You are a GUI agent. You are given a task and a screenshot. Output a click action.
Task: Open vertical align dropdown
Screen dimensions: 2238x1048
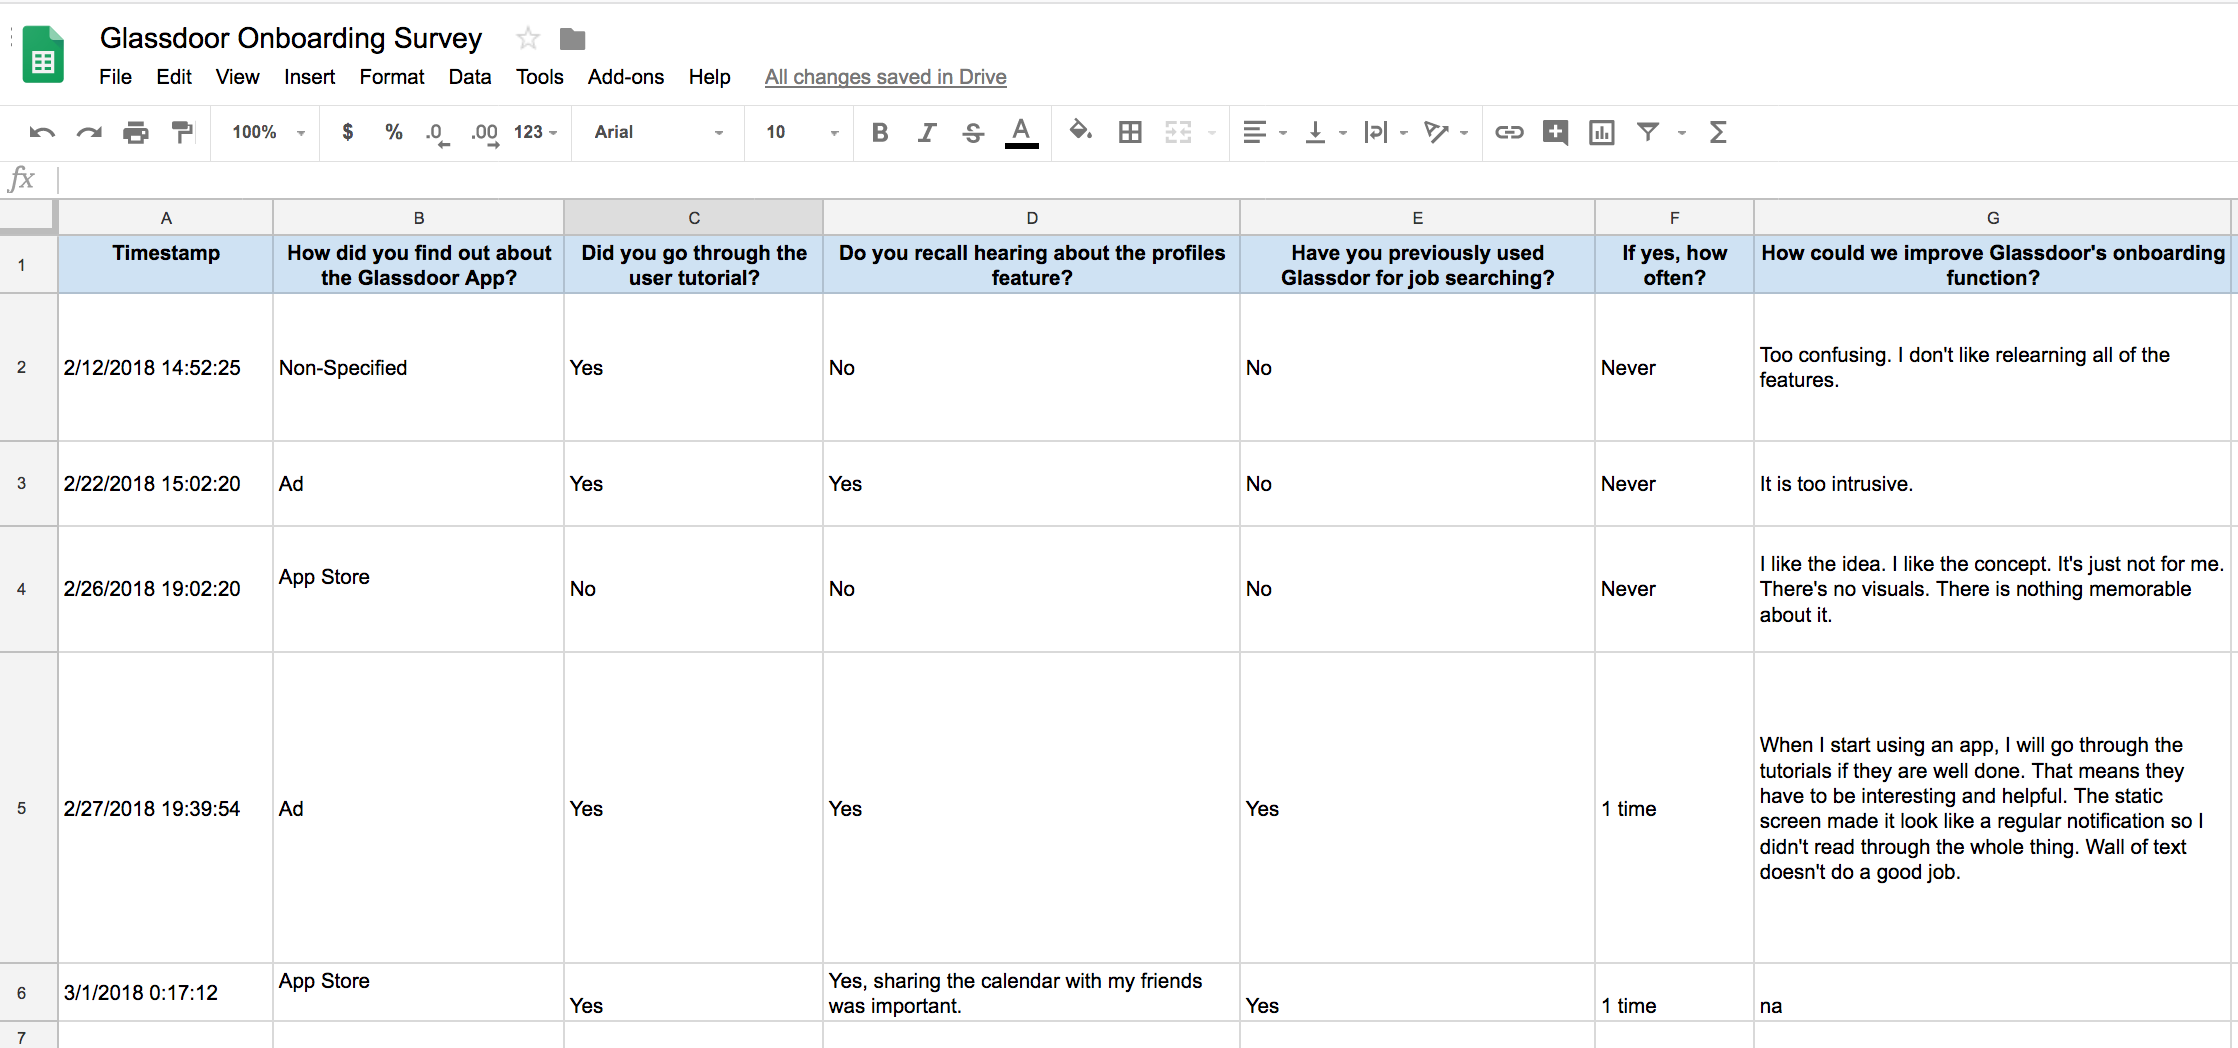tap(1326, 132)
